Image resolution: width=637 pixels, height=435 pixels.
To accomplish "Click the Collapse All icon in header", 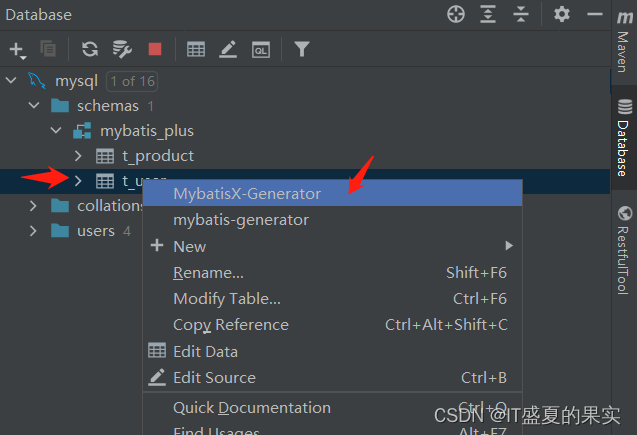I will pos(520,14).
